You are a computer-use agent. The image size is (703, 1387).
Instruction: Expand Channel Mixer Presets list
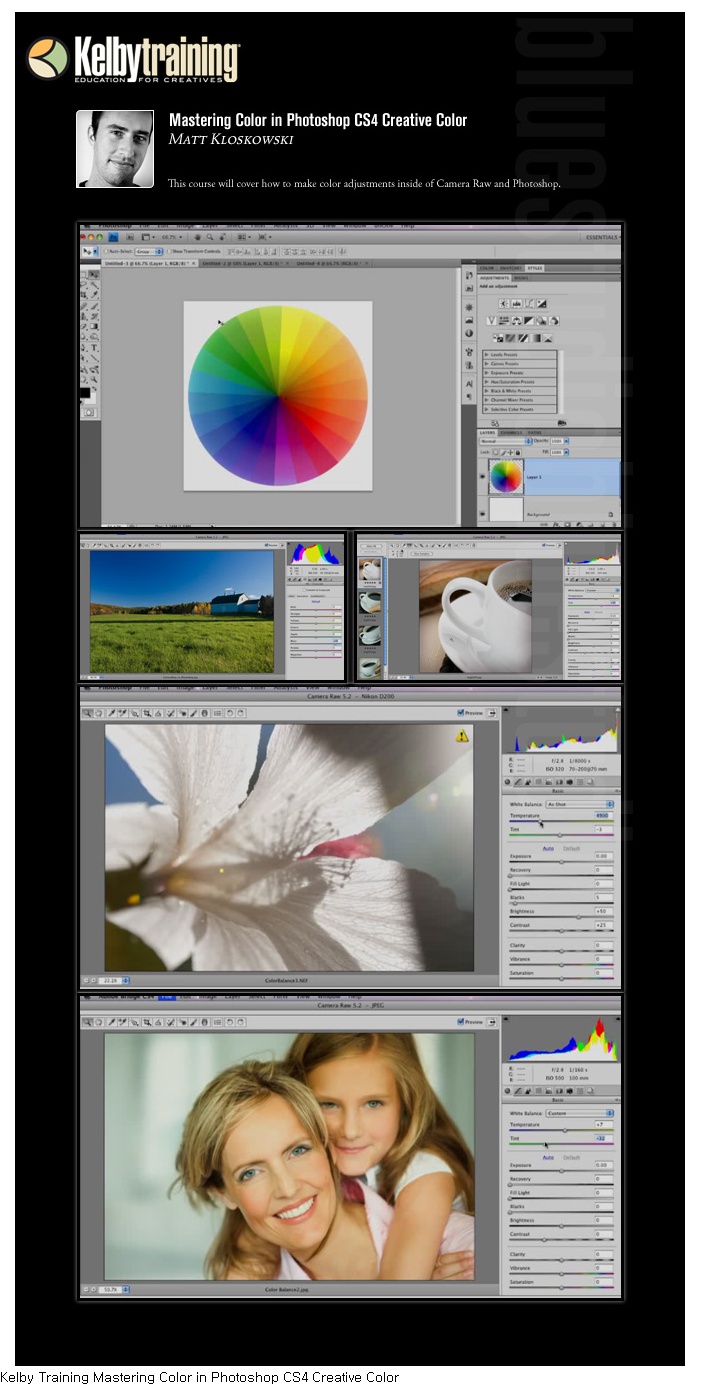(486, 400)
